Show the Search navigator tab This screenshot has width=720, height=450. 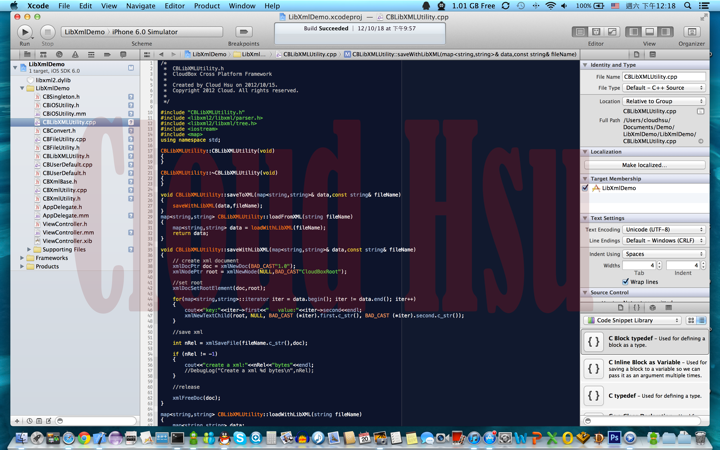point(59,54)
